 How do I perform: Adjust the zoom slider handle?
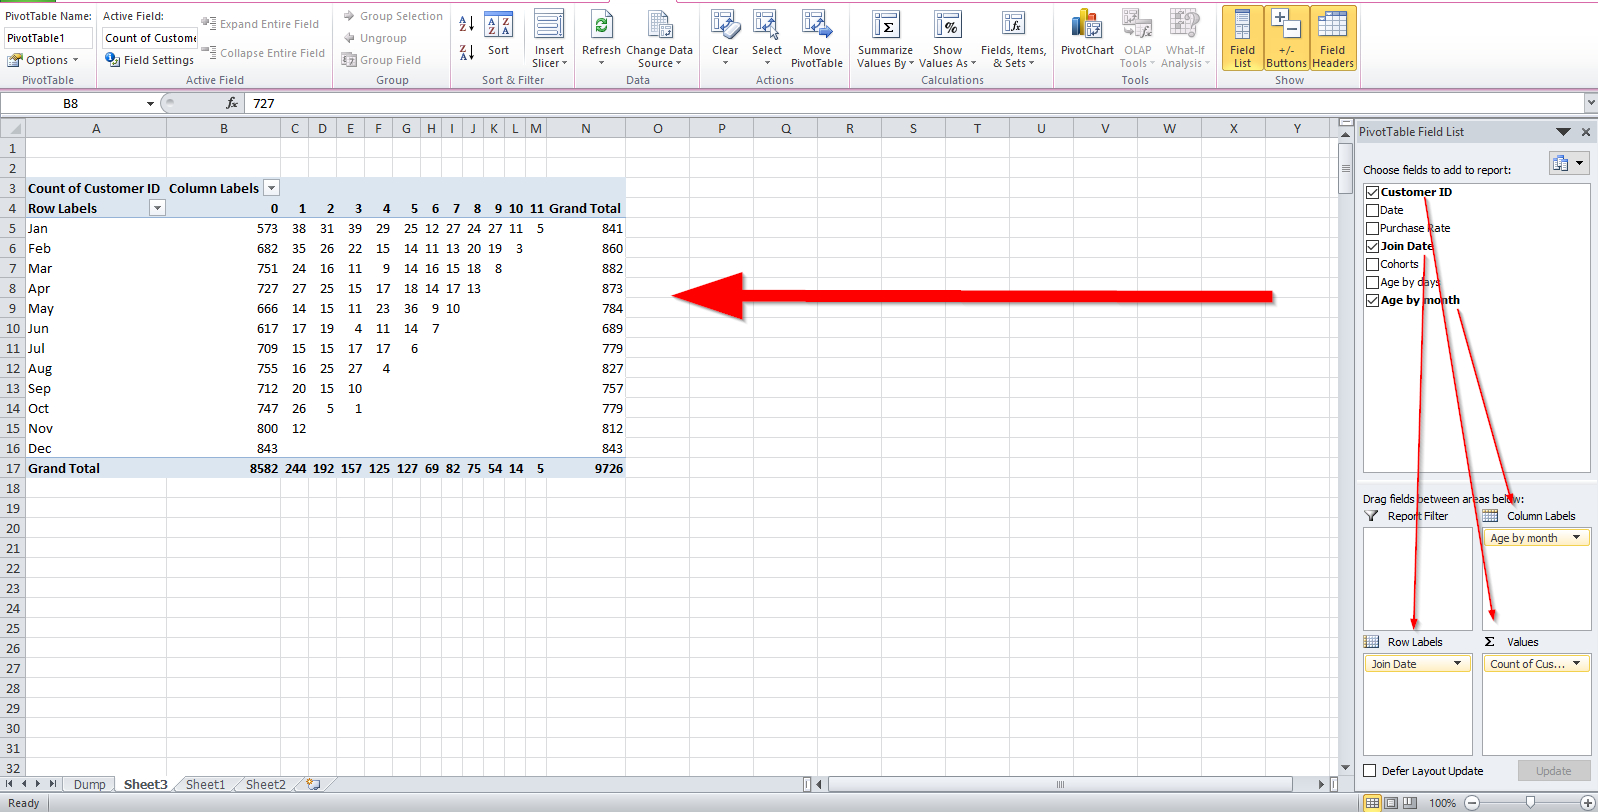(x=1530, y=803)
